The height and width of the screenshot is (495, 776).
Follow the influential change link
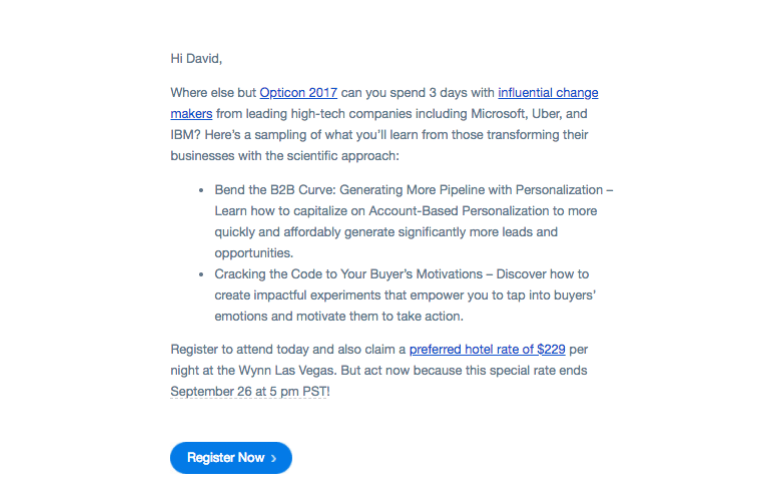tap(548, 93)
